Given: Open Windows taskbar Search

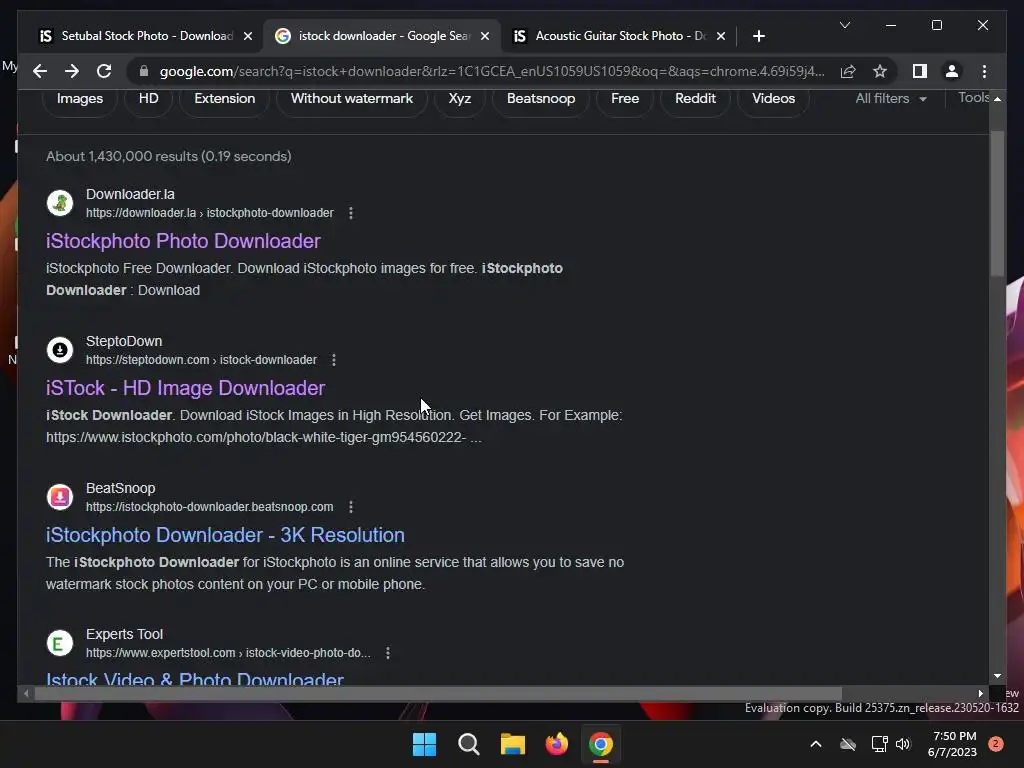Looking at the screenshot, I should pos(469,744).
